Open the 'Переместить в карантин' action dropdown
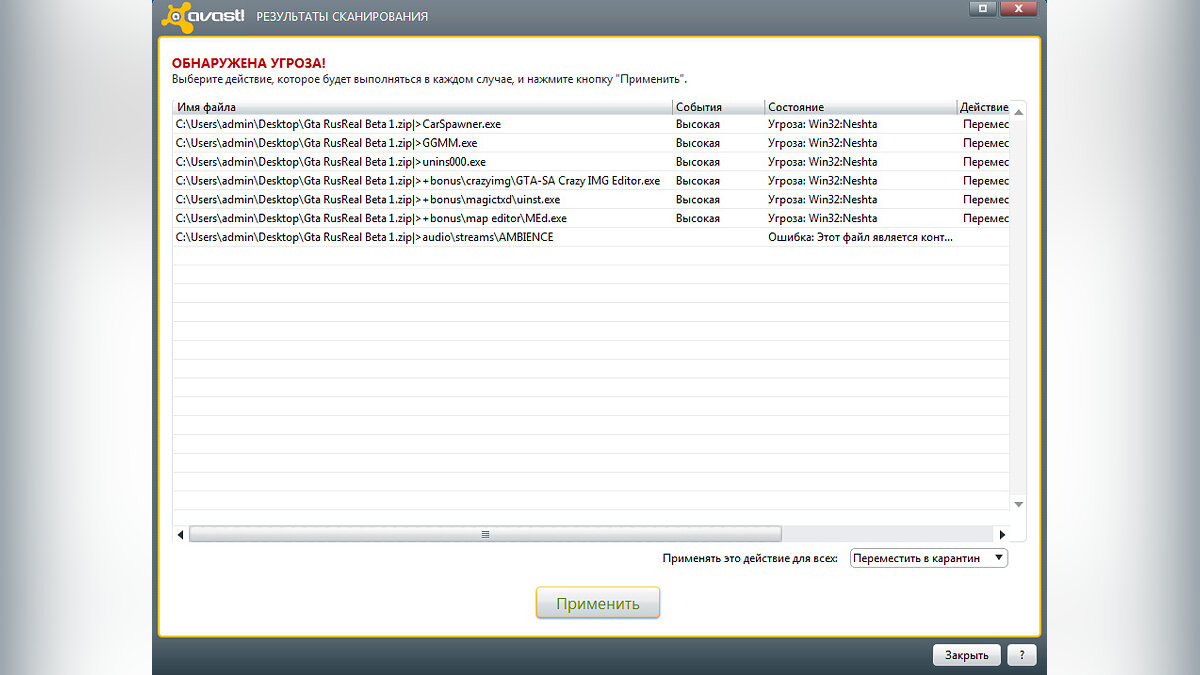 928,558
